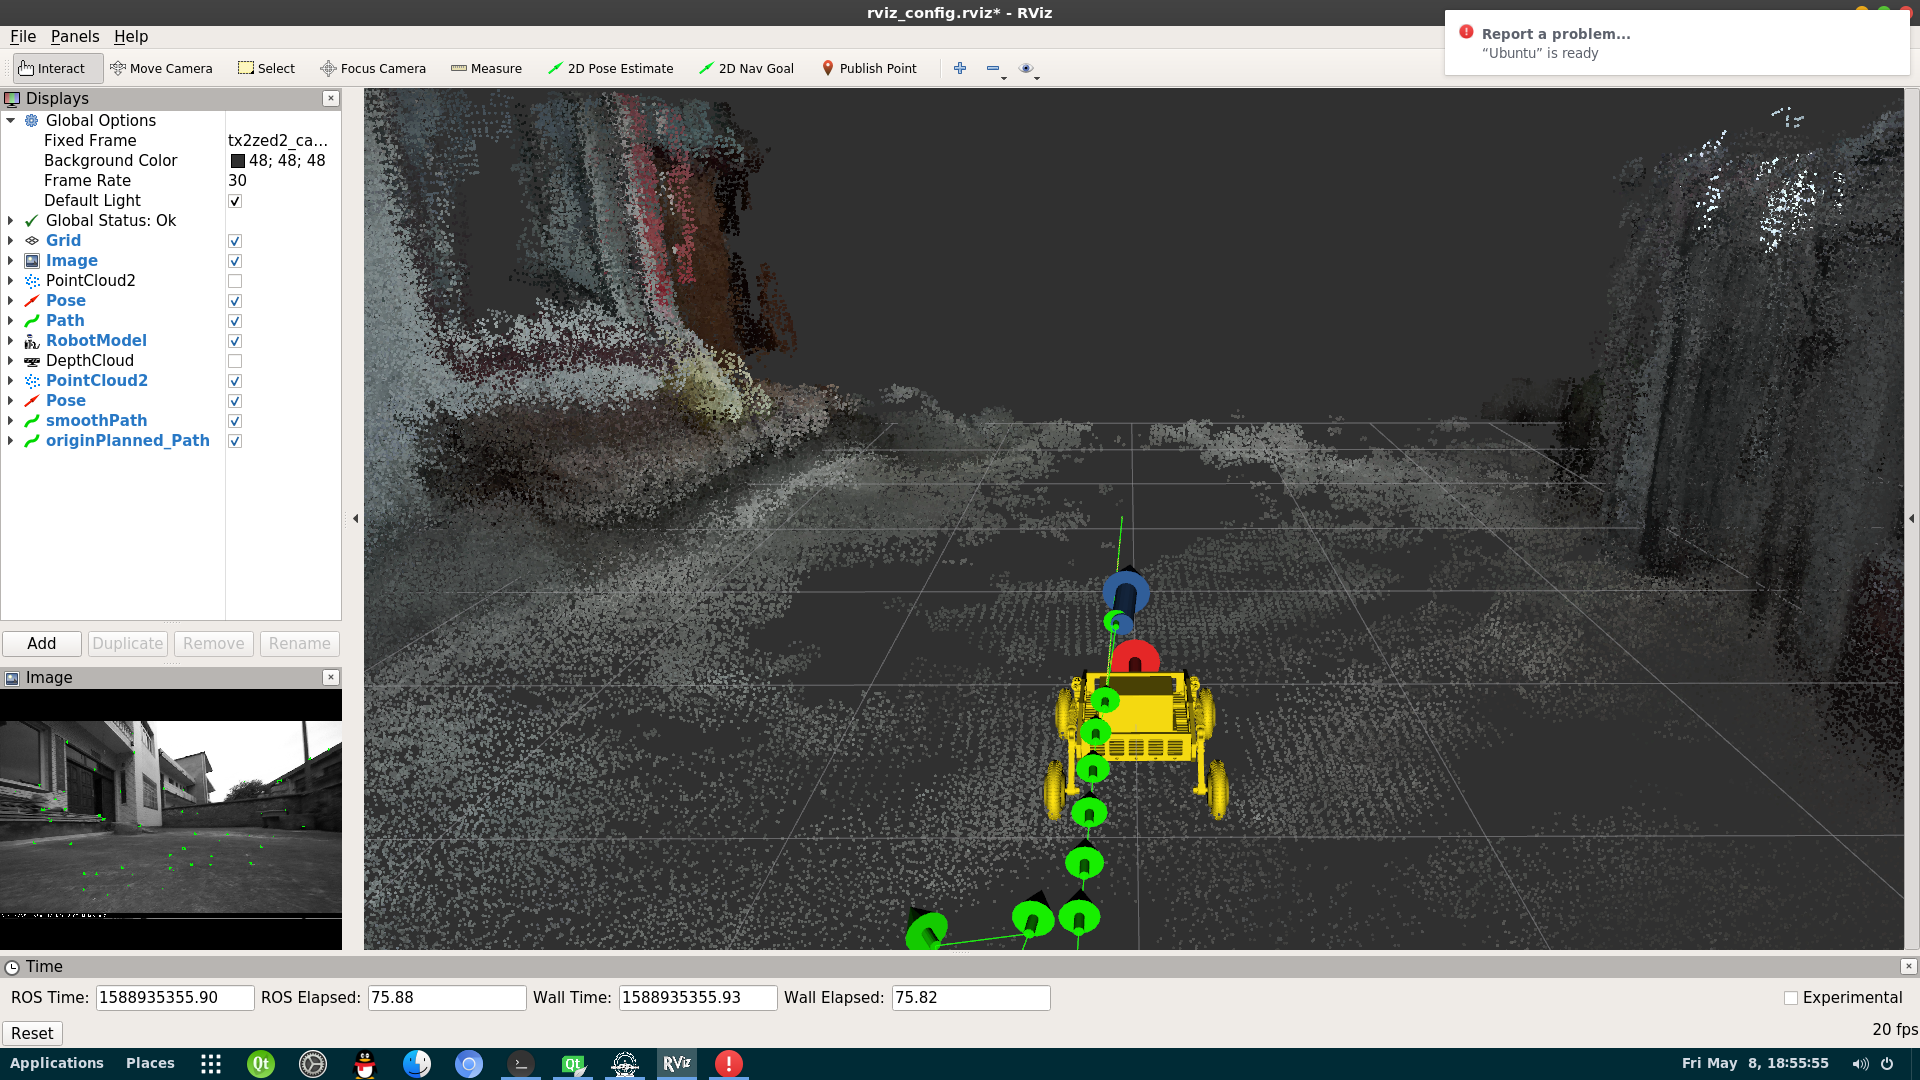
Task: Choose the Focus Camera tool
Action: click(373, 68)
